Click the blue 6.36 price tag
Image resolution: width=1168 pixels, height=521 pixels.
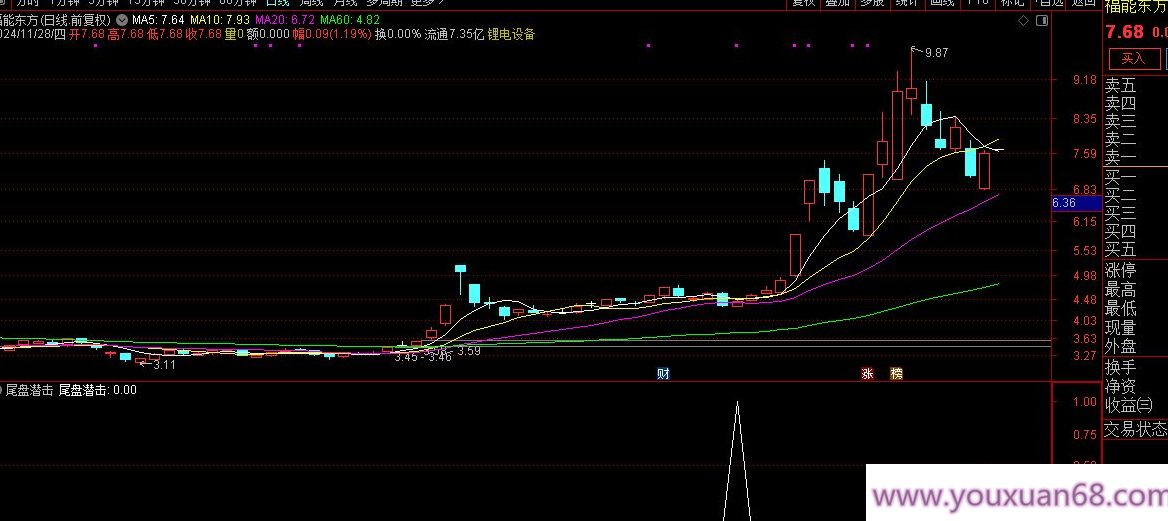[1064, 203]
